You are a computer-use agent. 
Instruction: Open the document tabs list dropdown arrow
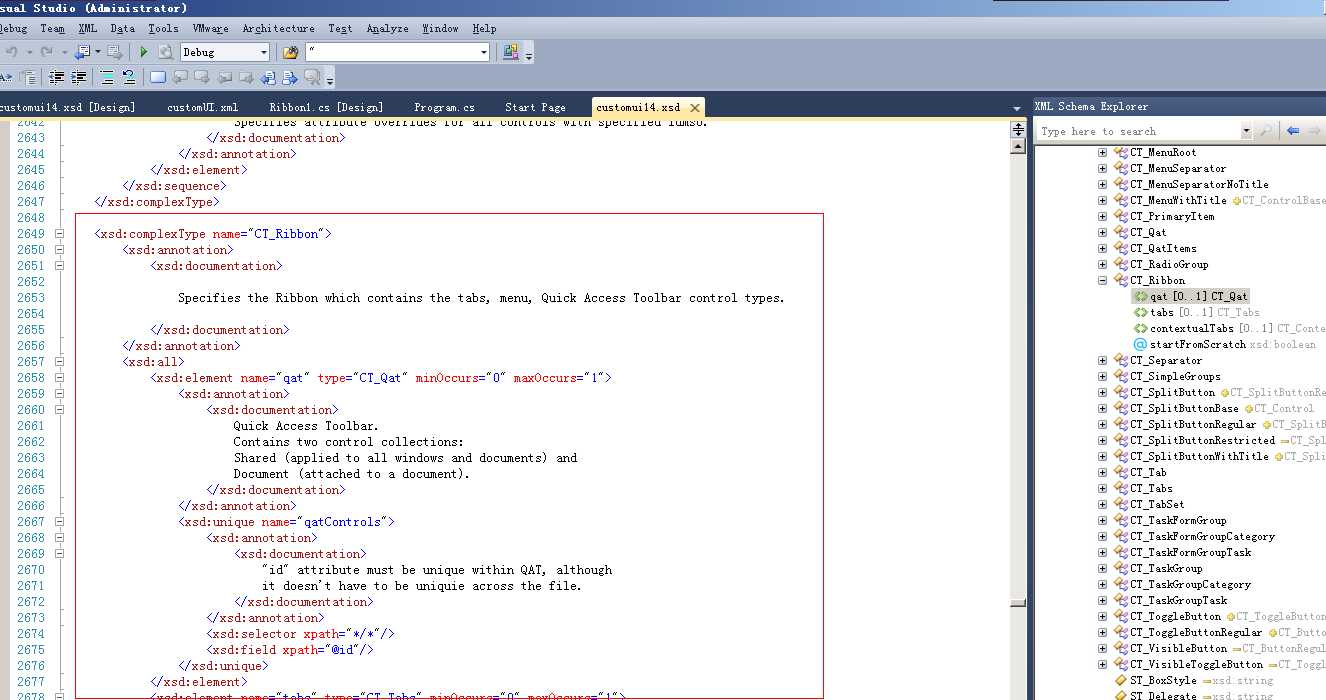pos(1017,108)
